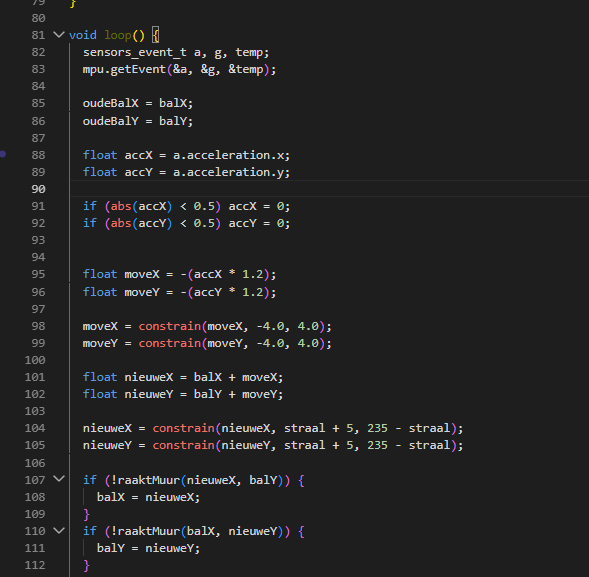Image resolution: width=589 pixels, height=577 pixels.
Task: Click 'constrain' on line 98
Action: click(x=170, y=326)
